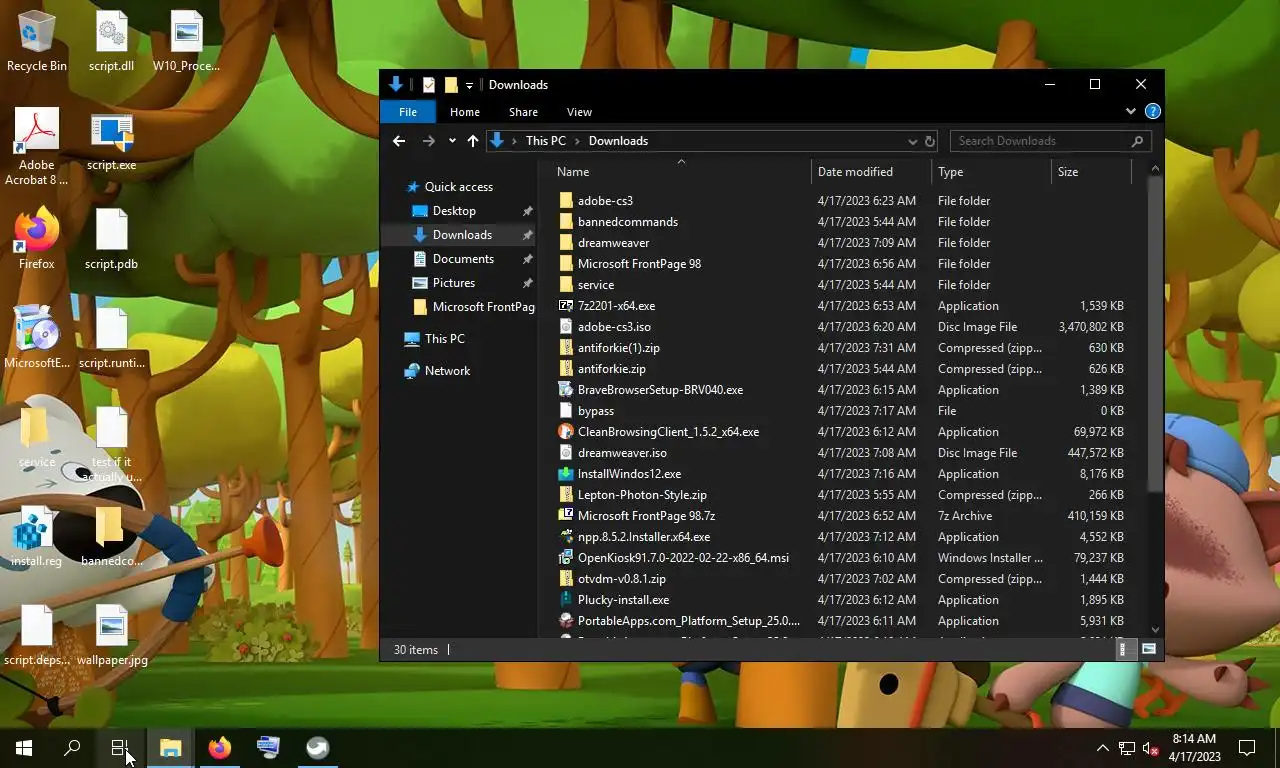Open Customize Quick Access Toolbar dropdown

pyautogui.click(x=469, y=86)
